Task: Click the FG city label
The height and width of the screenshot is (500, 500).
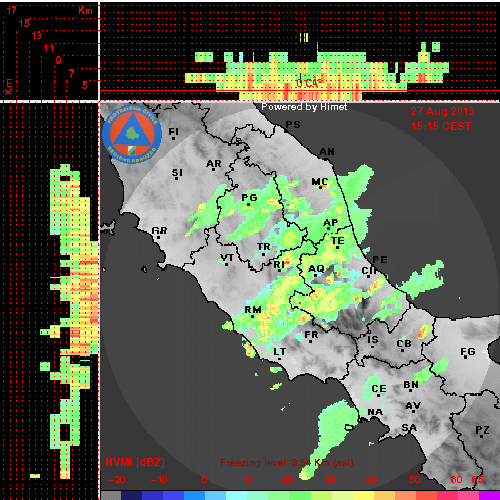Action: pos(467,352)
